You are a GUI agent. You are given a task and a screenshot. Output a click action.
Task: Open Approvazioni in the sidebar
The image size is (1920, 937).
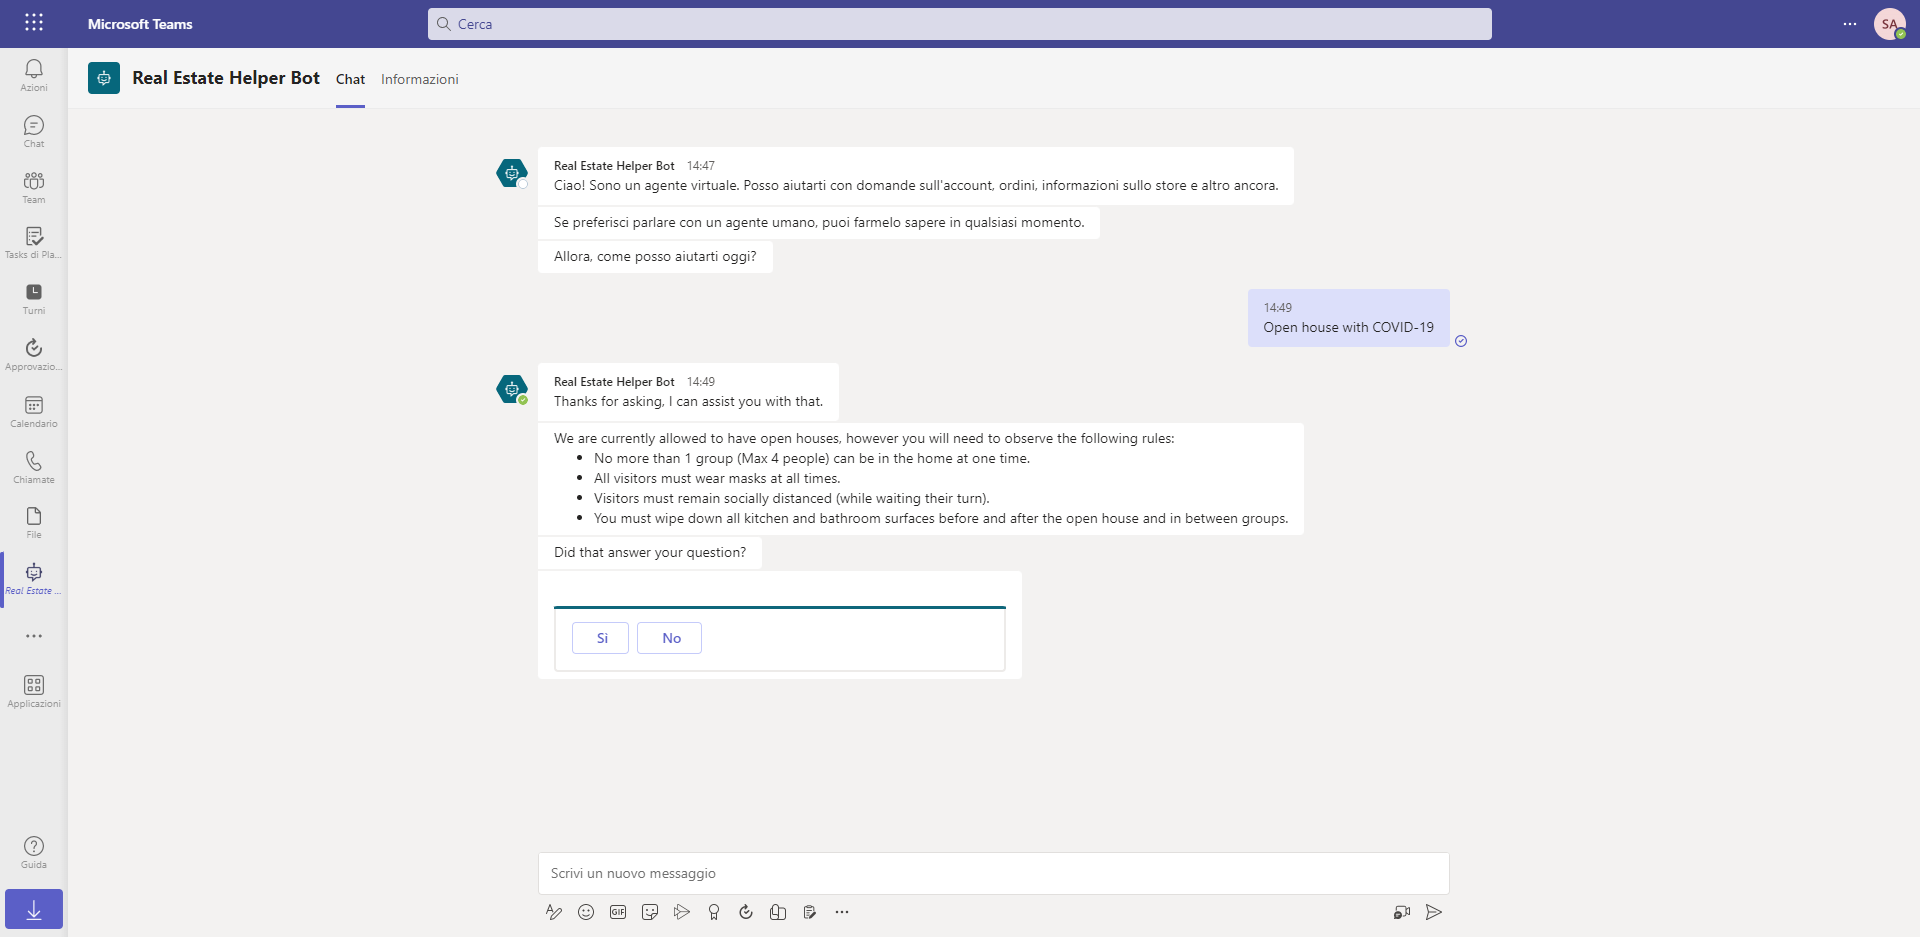tap(33, 354)
